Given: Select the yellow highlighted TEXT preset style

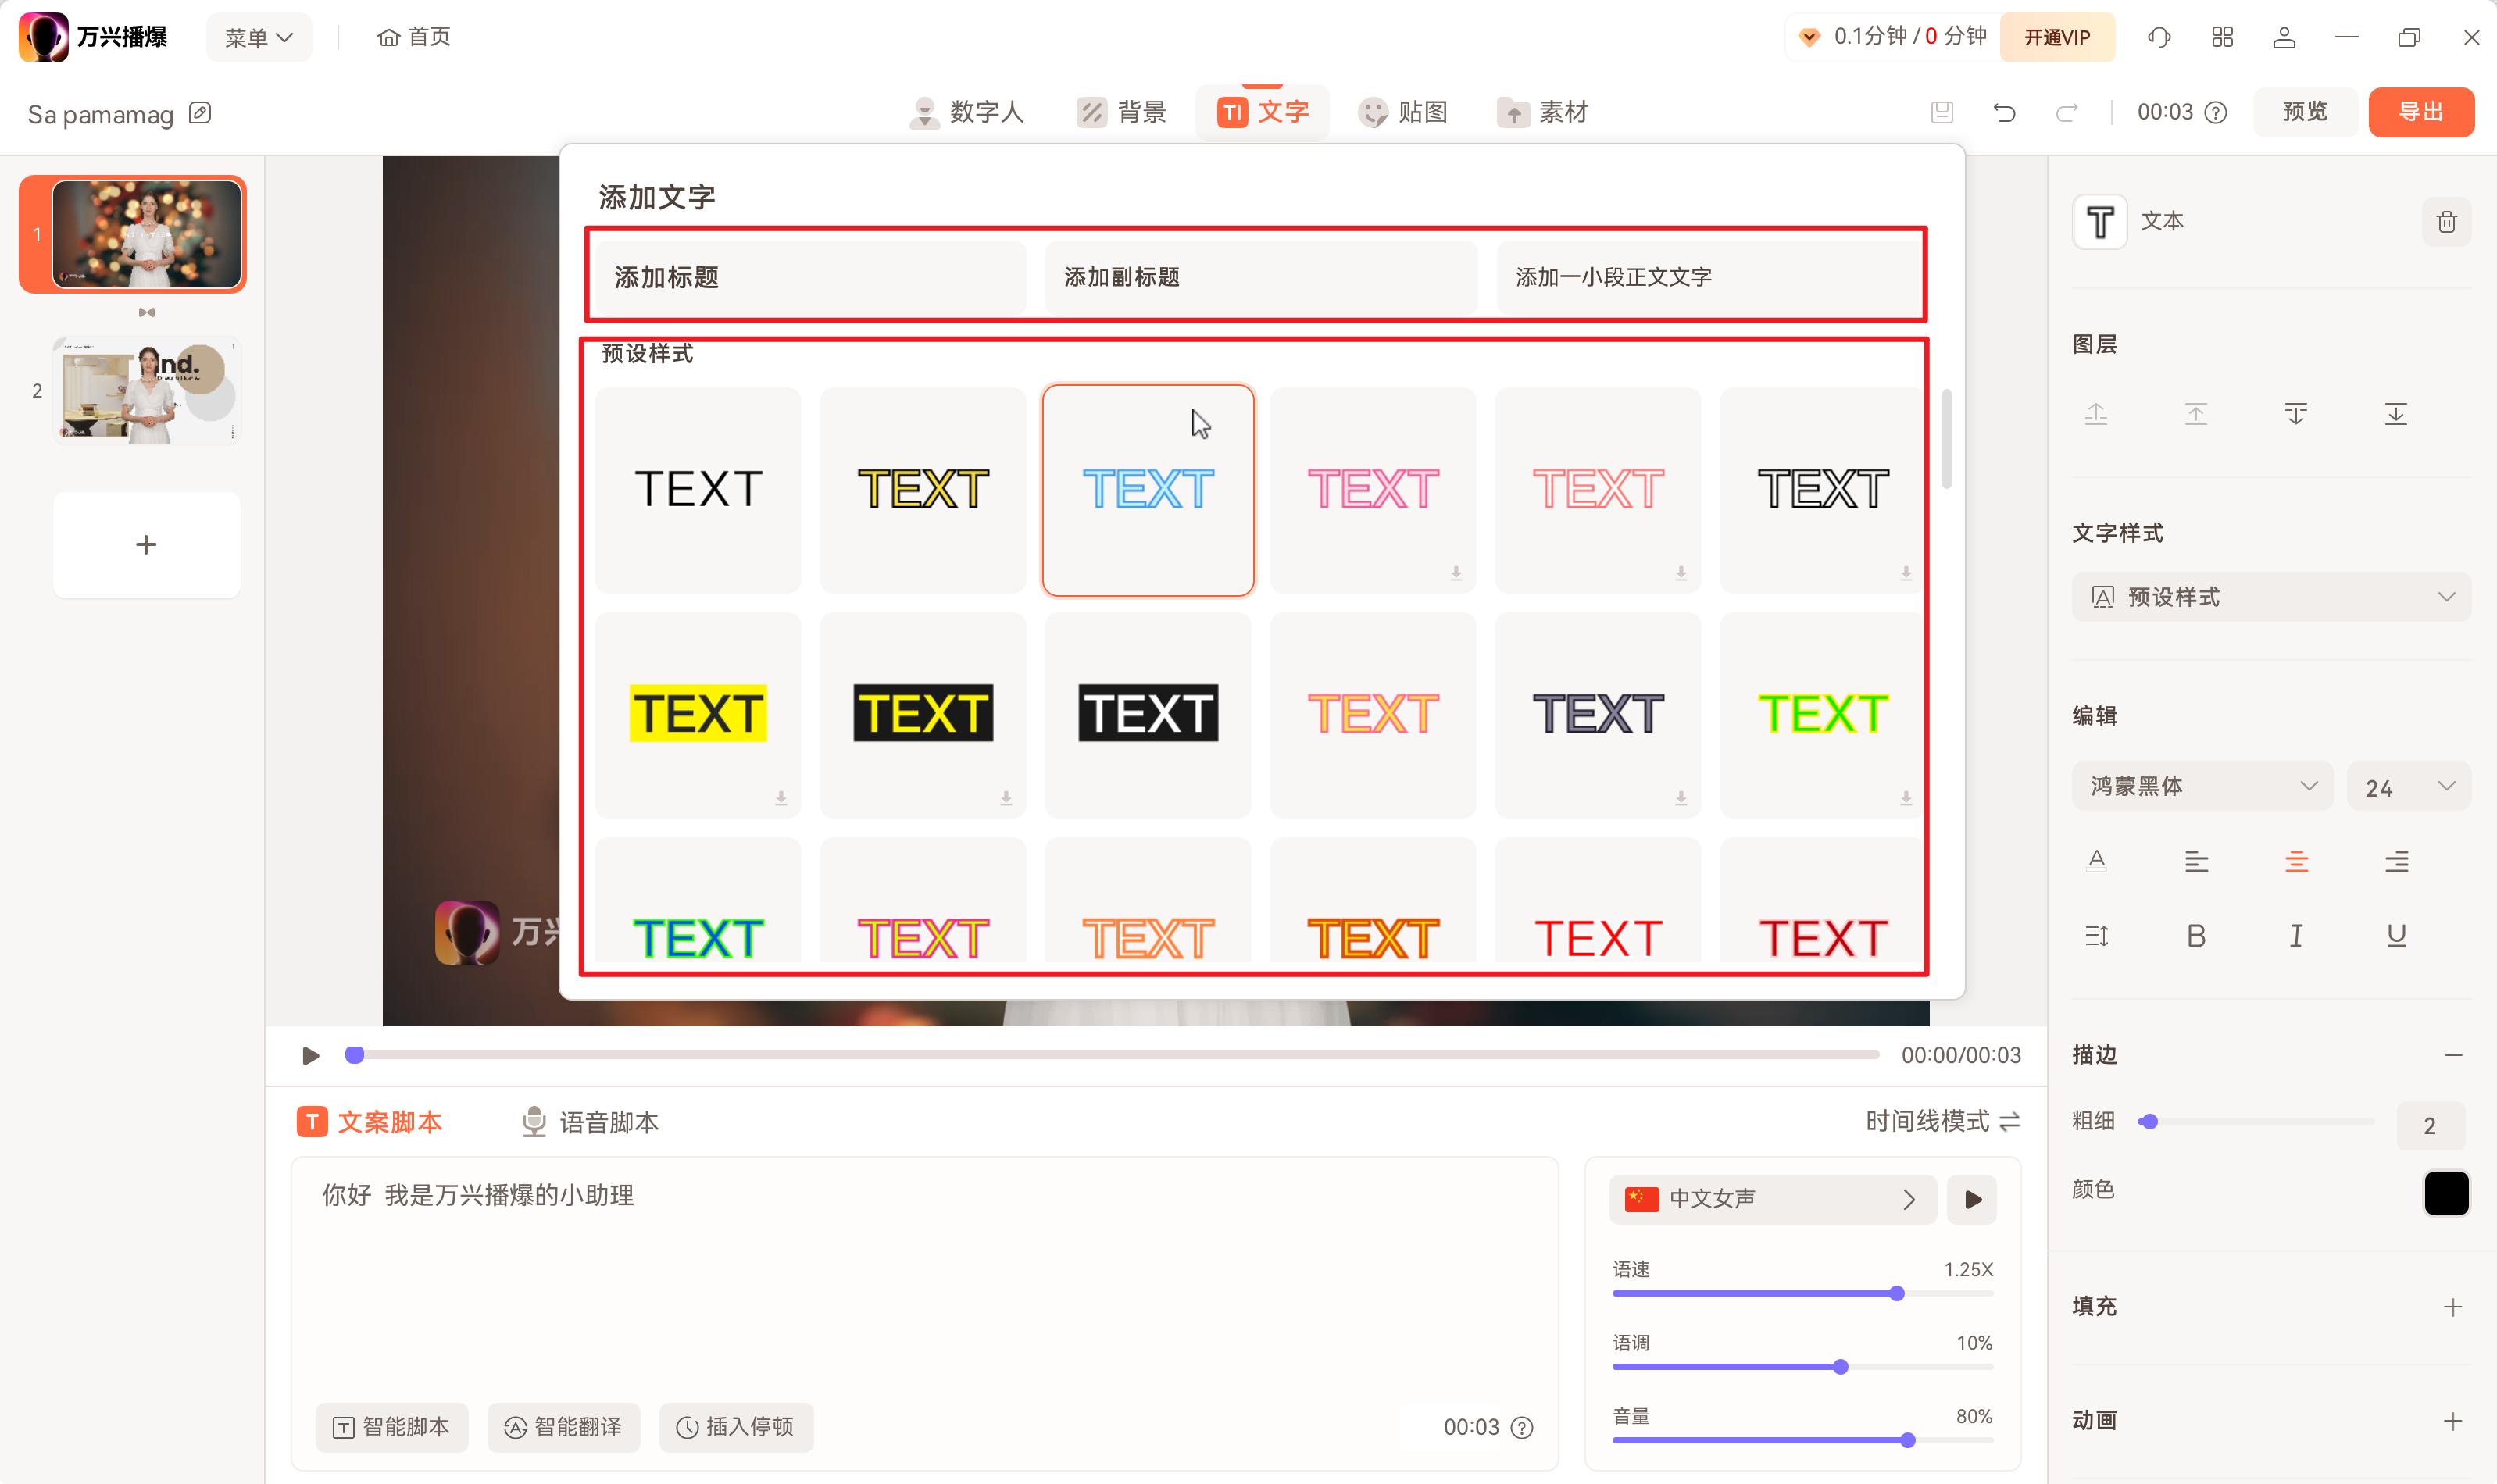Looking at the screenshot, I should (698, 714).
